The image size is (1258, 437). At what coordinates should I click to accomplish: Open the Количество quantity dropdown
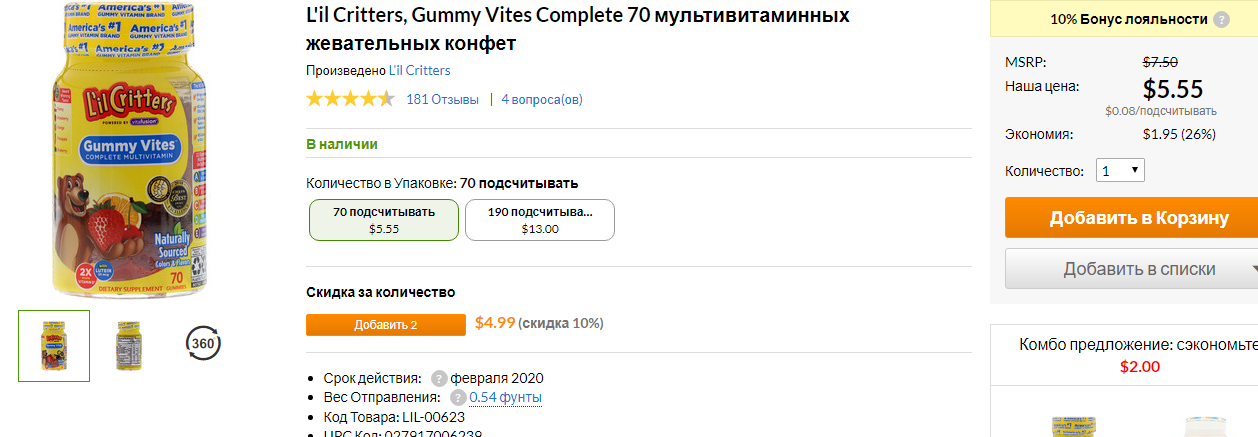(1120, 171)
